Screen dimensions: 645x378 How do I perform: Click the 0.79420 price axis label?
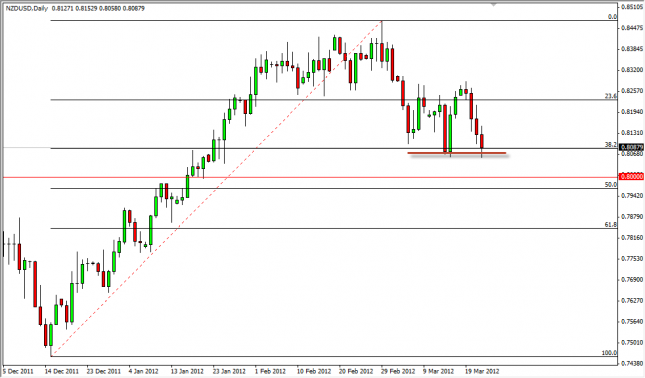point(632,195)
